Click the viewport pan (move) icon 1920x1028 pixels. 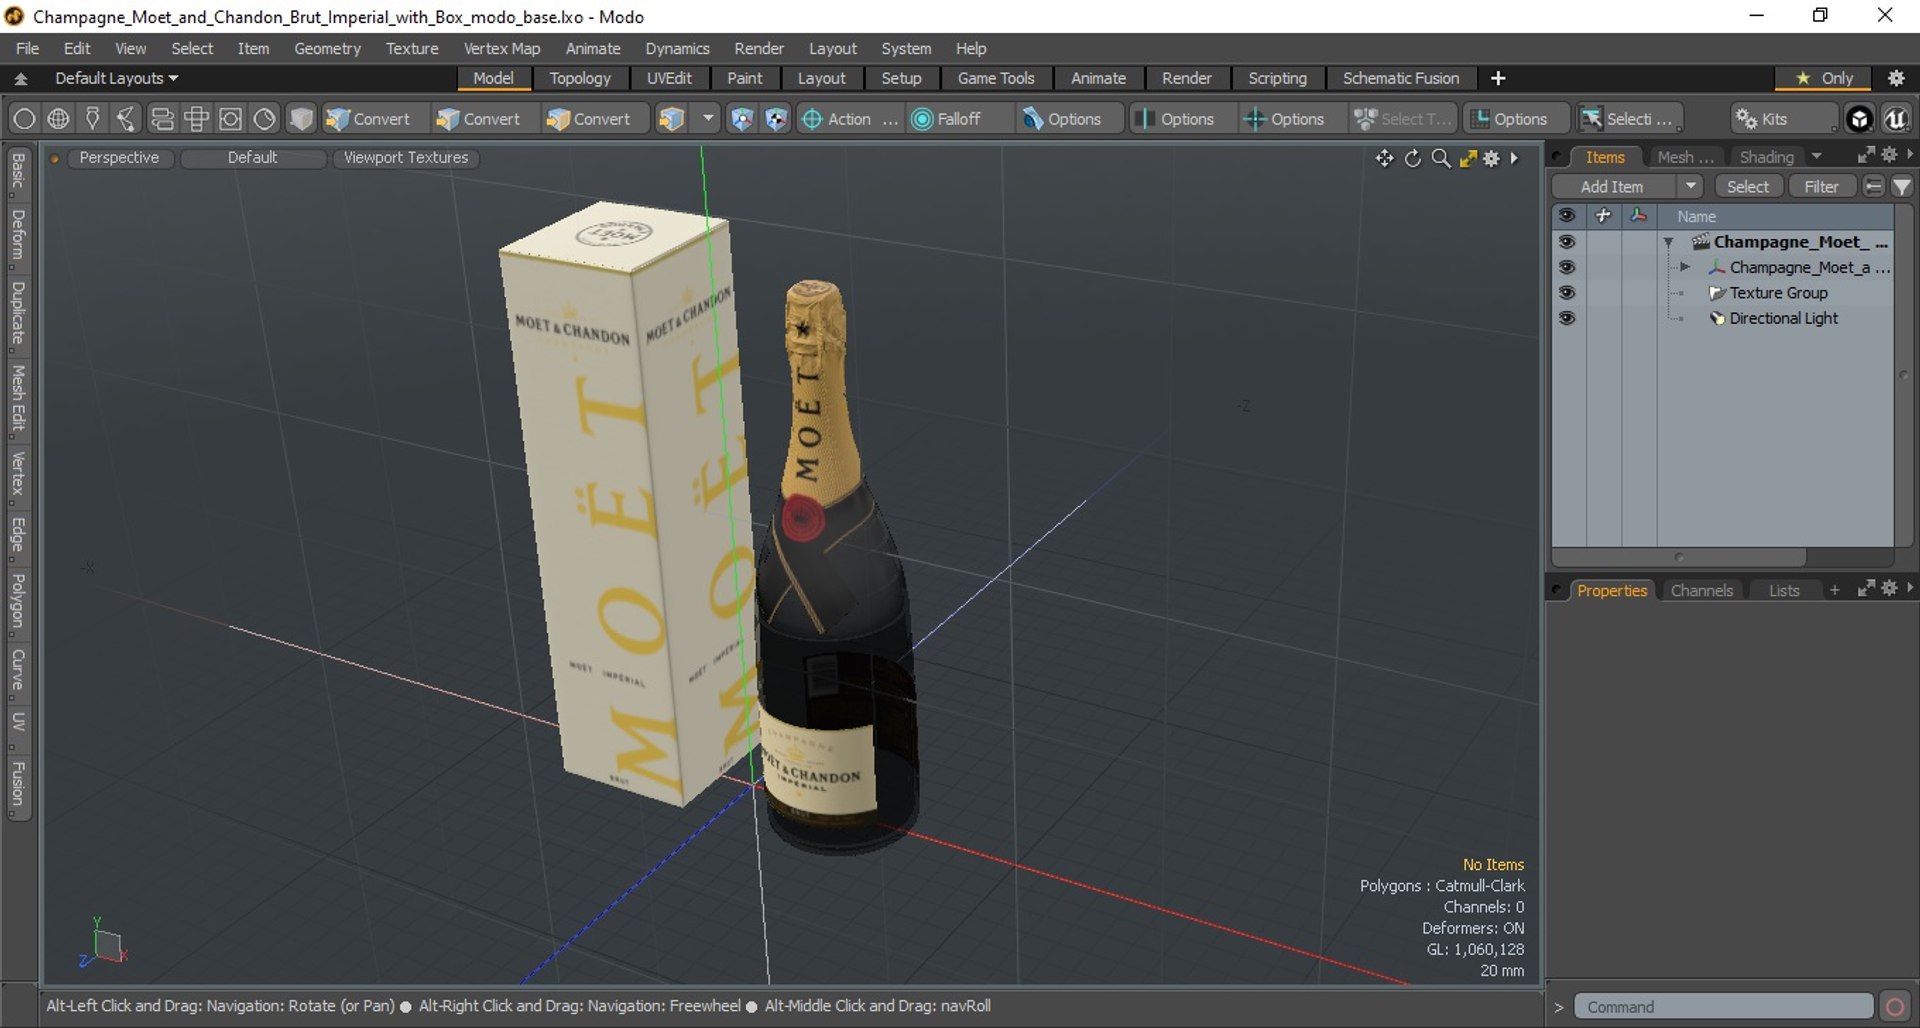pyautogui.click(x=1384, y=158)
